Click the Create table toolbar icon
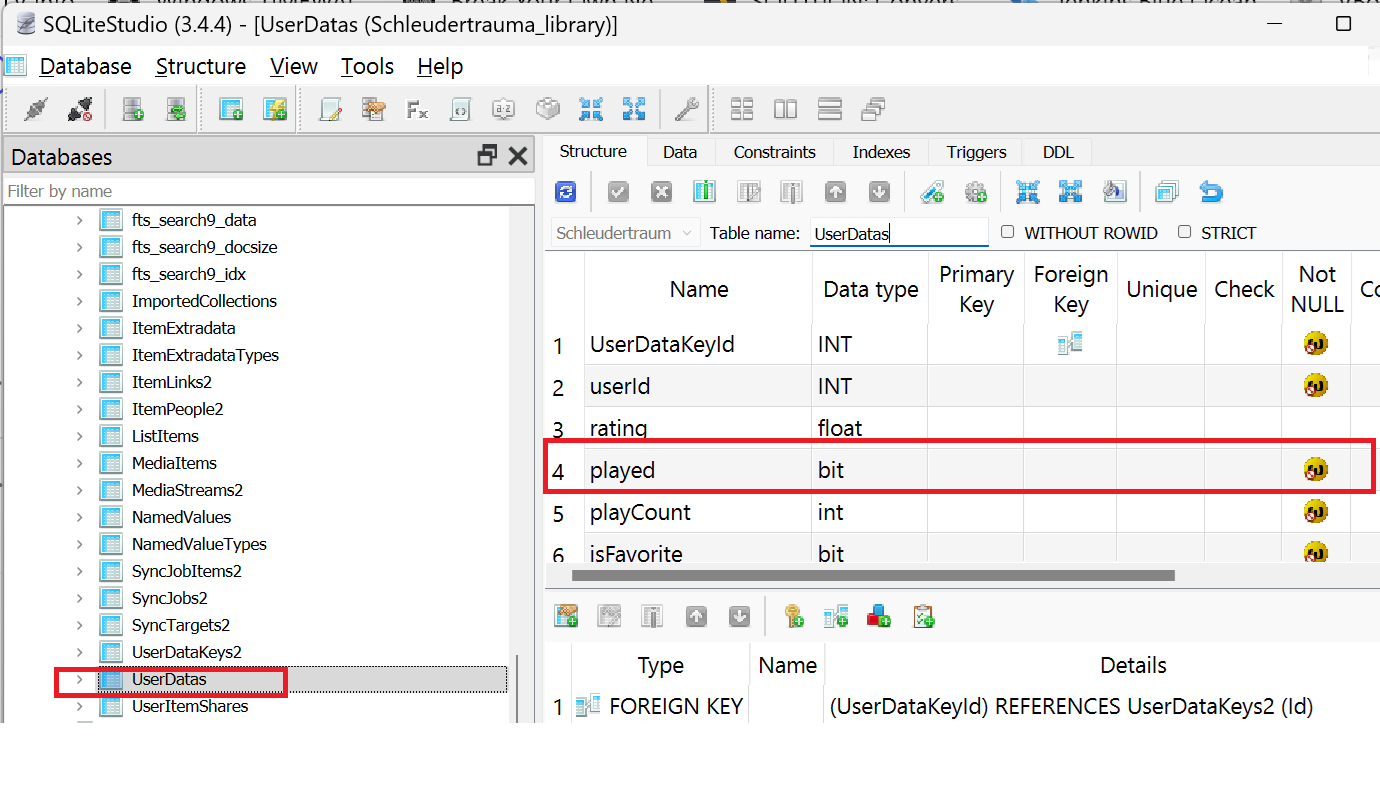The height and width of the screenshot is (808, 1380). click(231, 109)
